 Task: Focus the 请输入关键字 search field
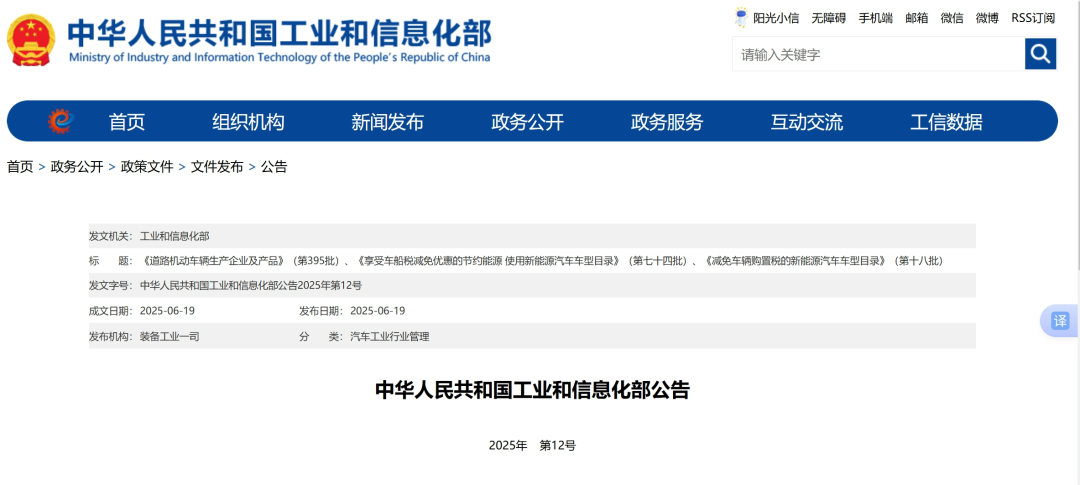point(878,54)
